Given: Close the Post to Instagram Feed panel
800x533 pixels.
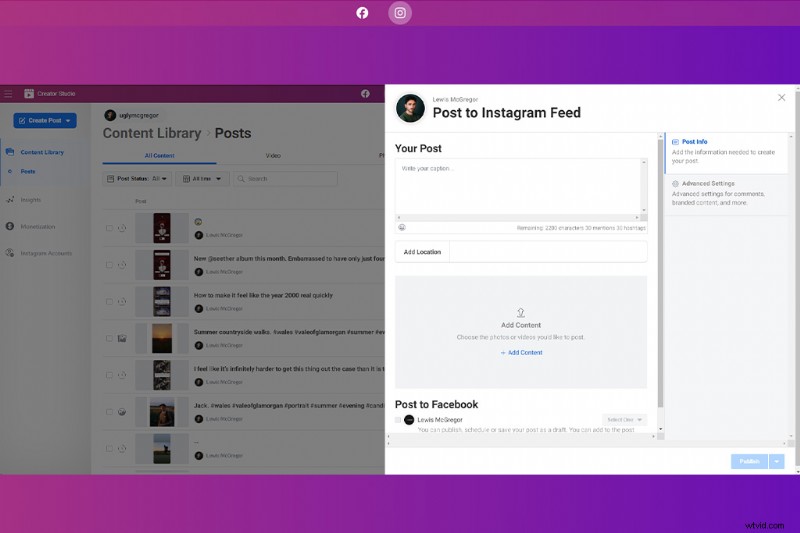Looking at the screenshot, I should click(x=781, y=97).
